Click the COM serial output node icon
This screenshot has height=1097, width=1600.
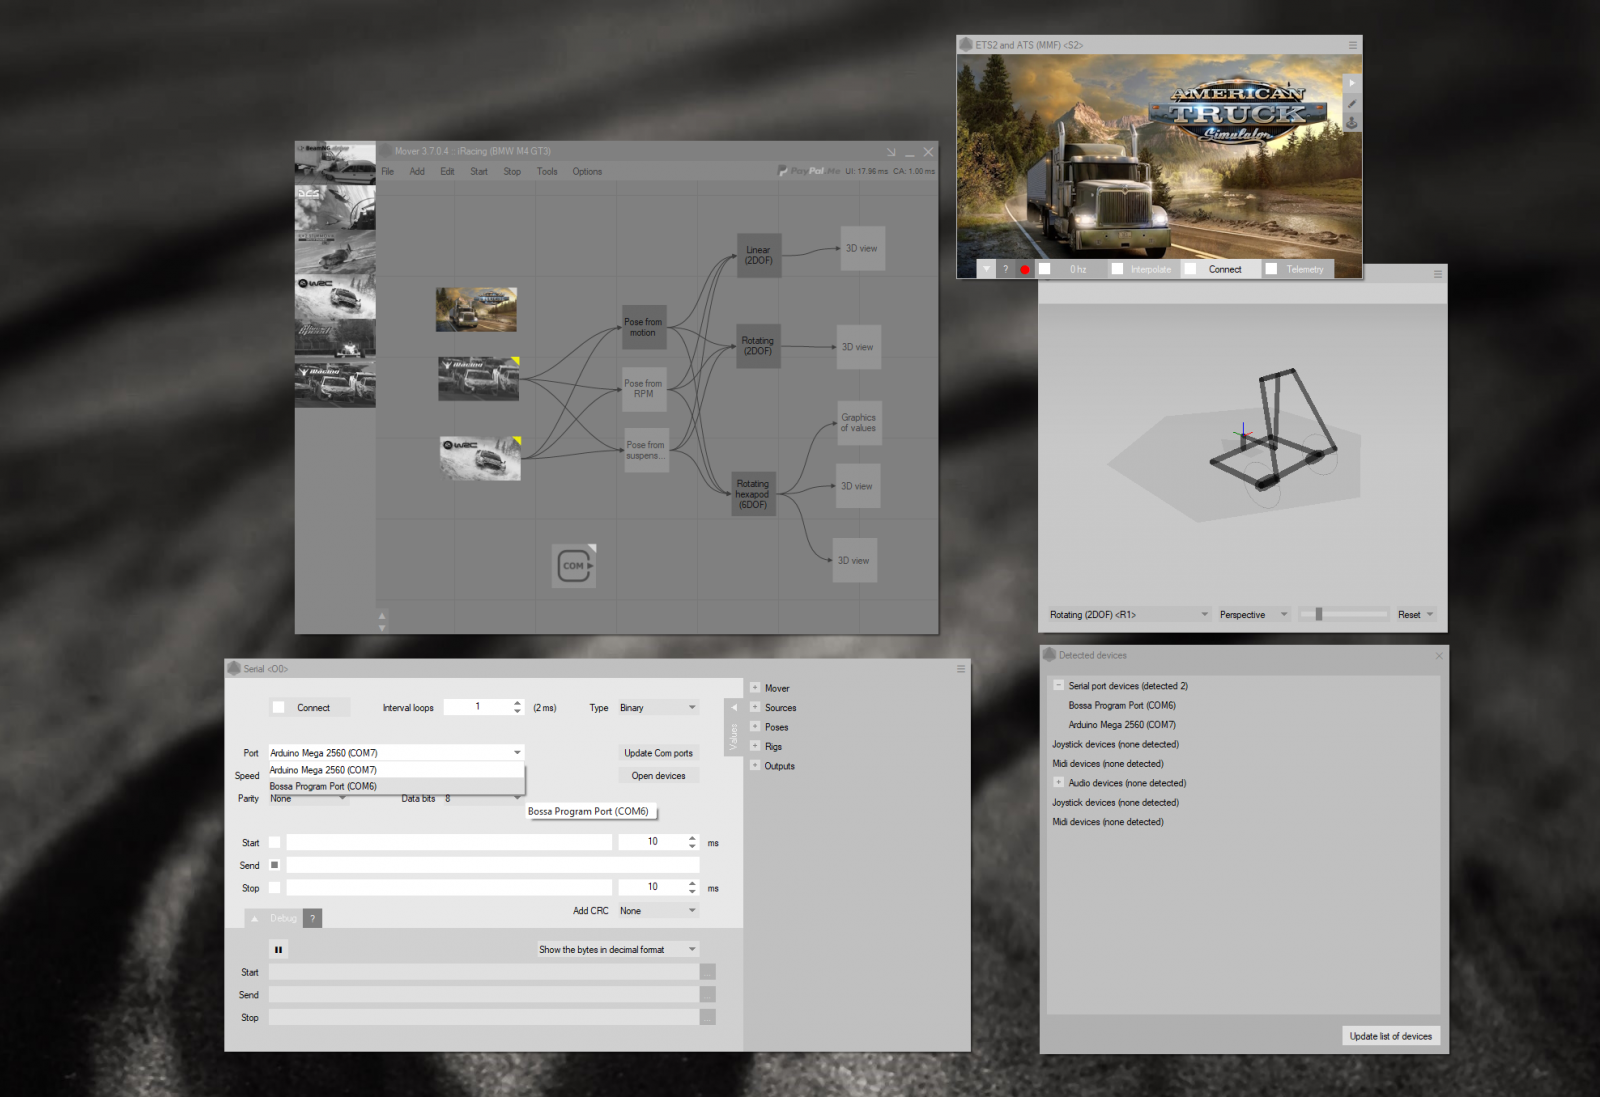(574, 566)
